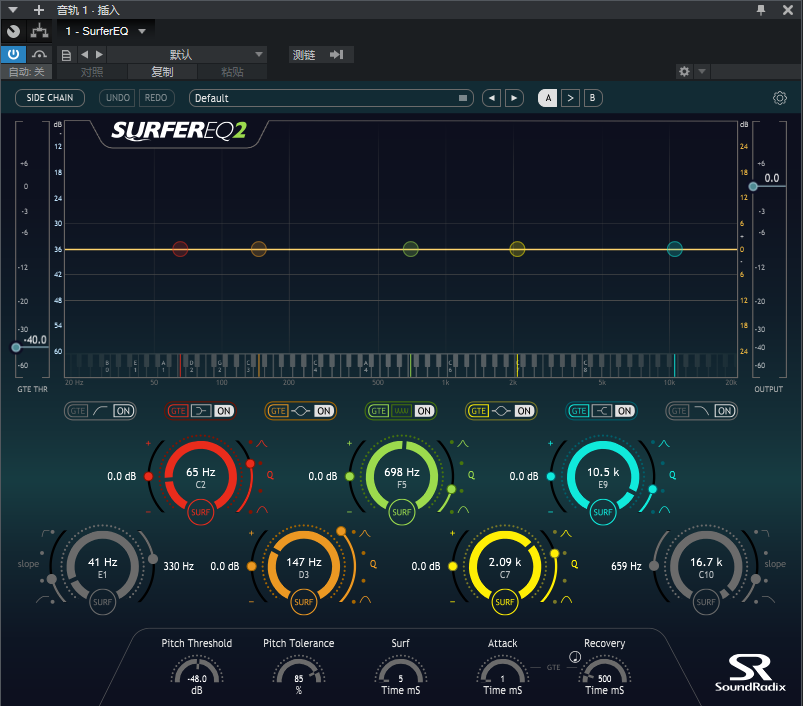Click the 复制 copy button
Image resolution: width=803 pixels, height=706 pixels.
point(162,72)
